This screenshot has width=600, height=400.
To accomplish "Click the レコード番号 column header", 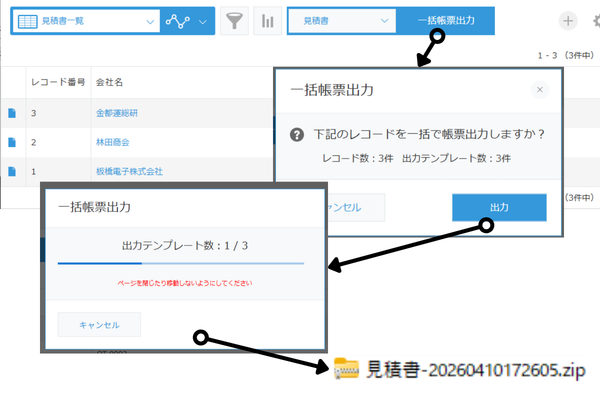I will (56, 80).
